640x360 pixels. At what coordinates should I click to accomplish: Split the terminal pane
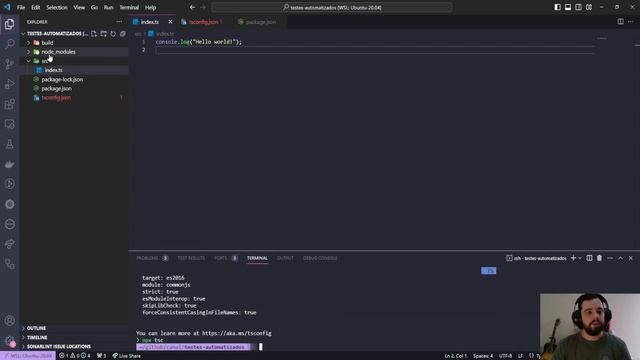click(589, 258)
